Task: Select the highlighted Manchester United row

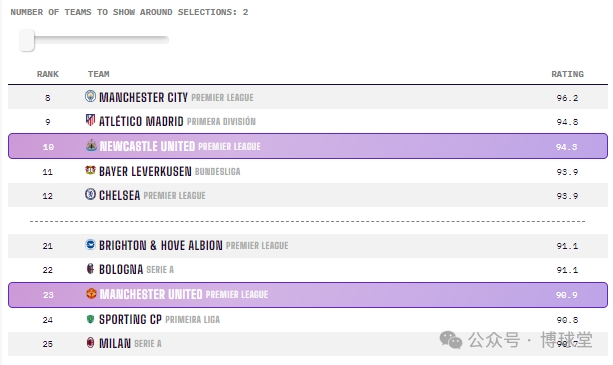Action: [308, 295]
